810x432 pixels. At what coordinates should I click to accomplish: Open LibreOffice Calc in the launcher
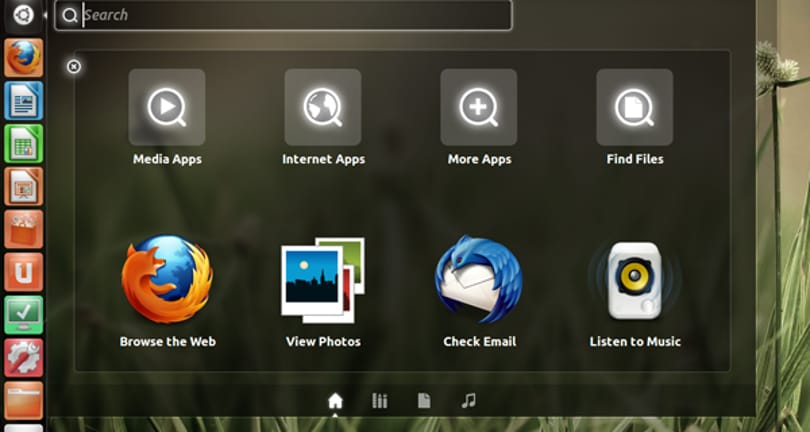tap(24, 144)
